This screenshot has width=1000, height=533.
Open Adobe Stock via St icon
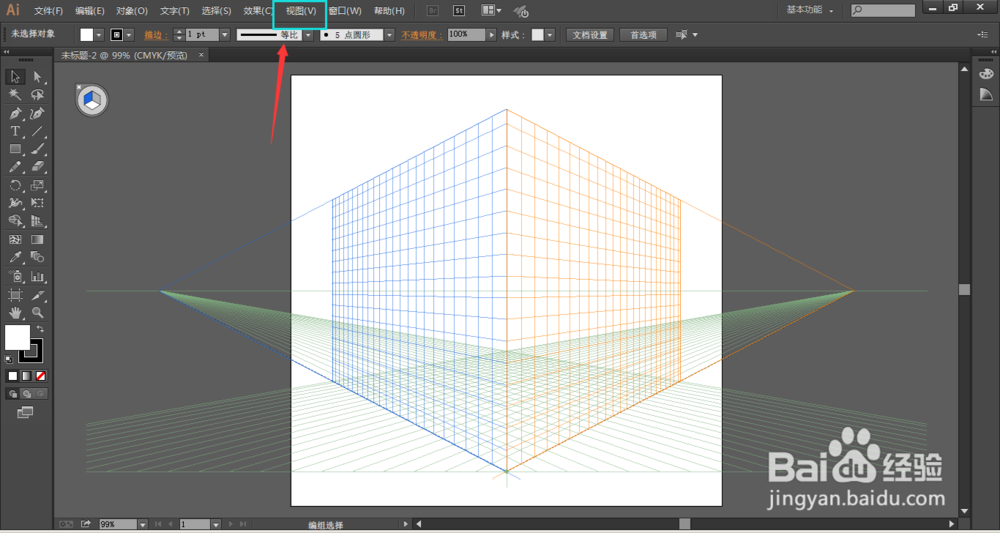459,11
